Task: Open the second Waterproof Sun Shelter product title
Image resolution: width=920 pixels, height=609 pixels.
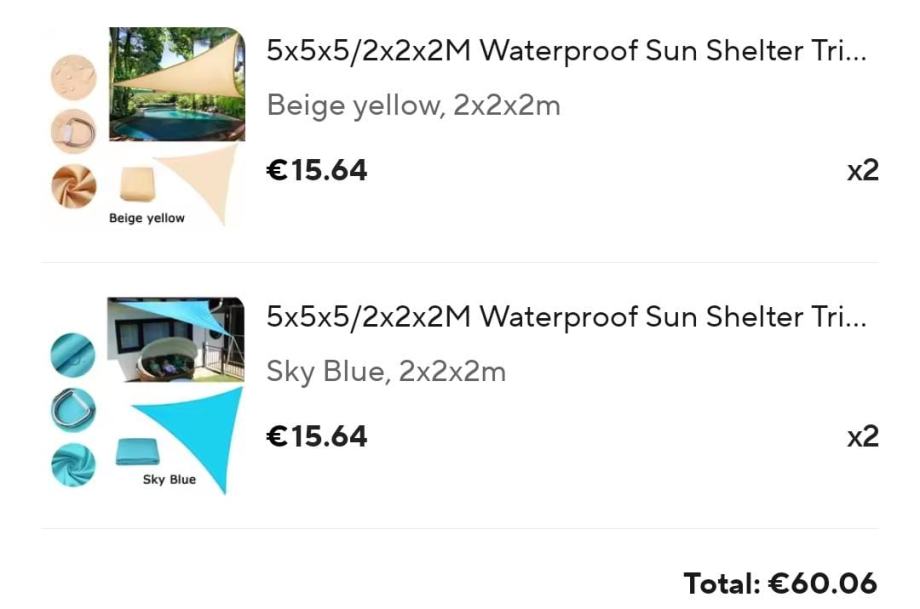Action: (x=566, y=317)
